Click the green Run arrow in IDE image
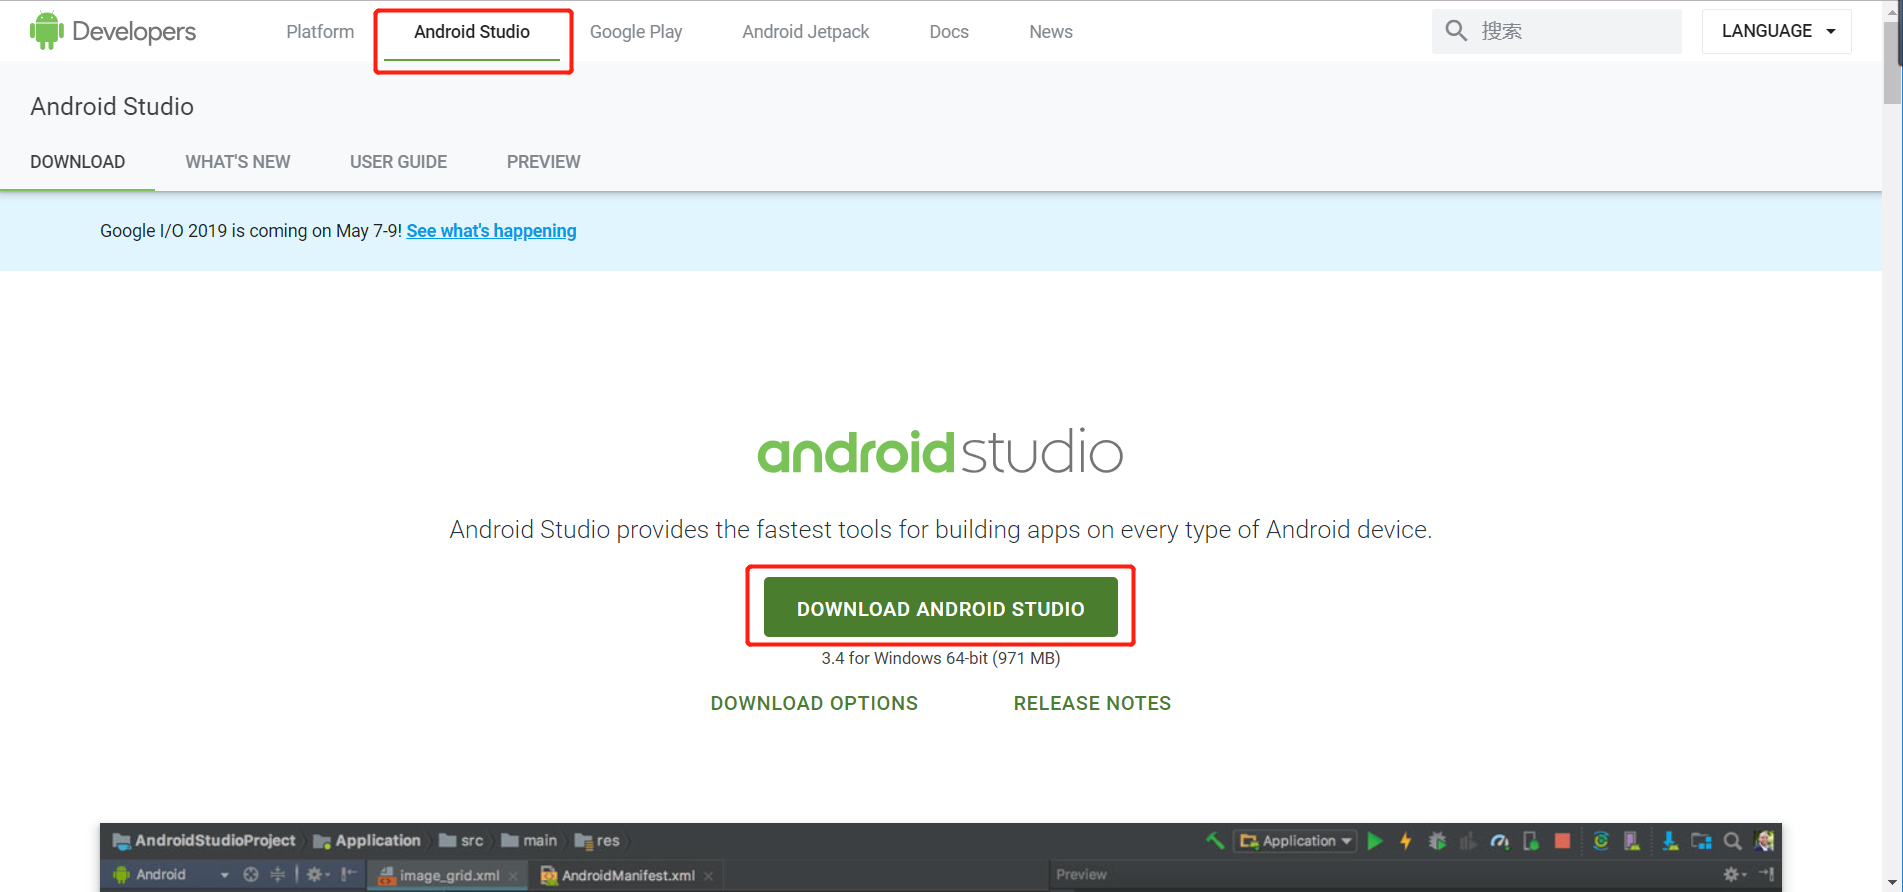Screen dimensions: 1903x892 click(1375, 841)
